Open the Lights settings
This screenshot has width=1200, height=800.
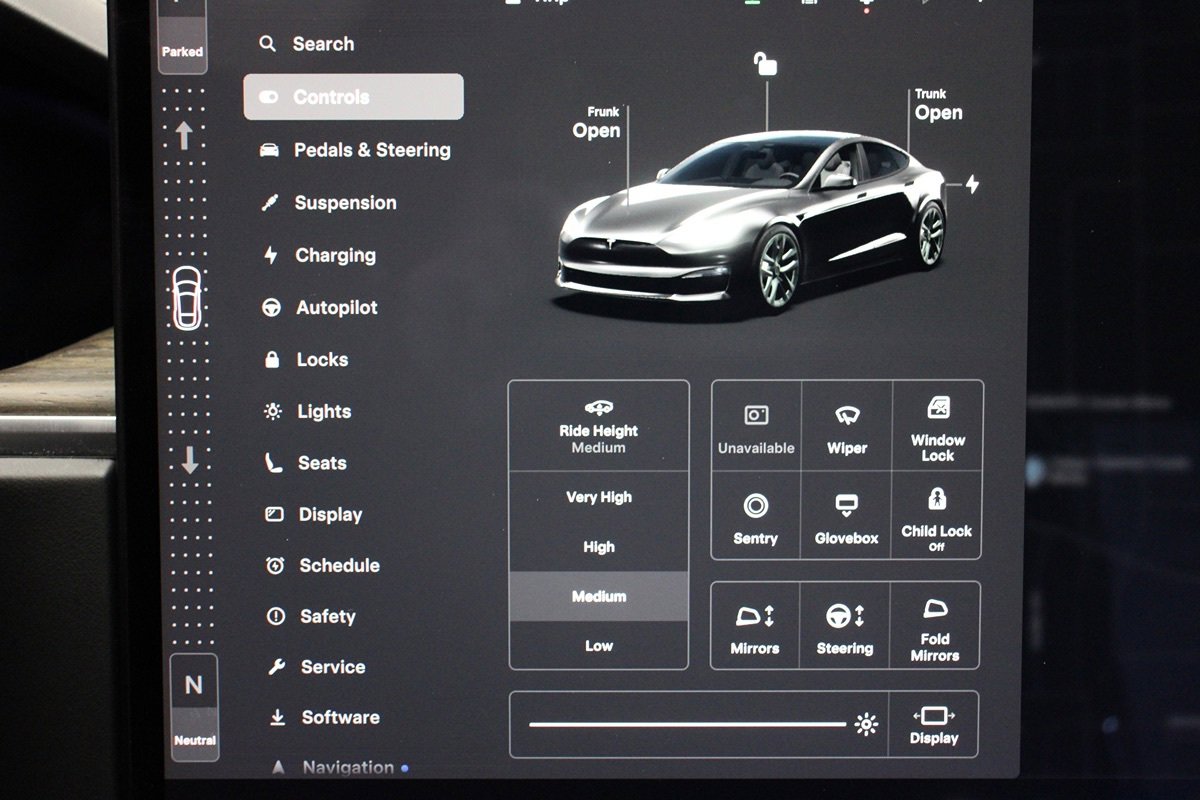click(307, 411)
